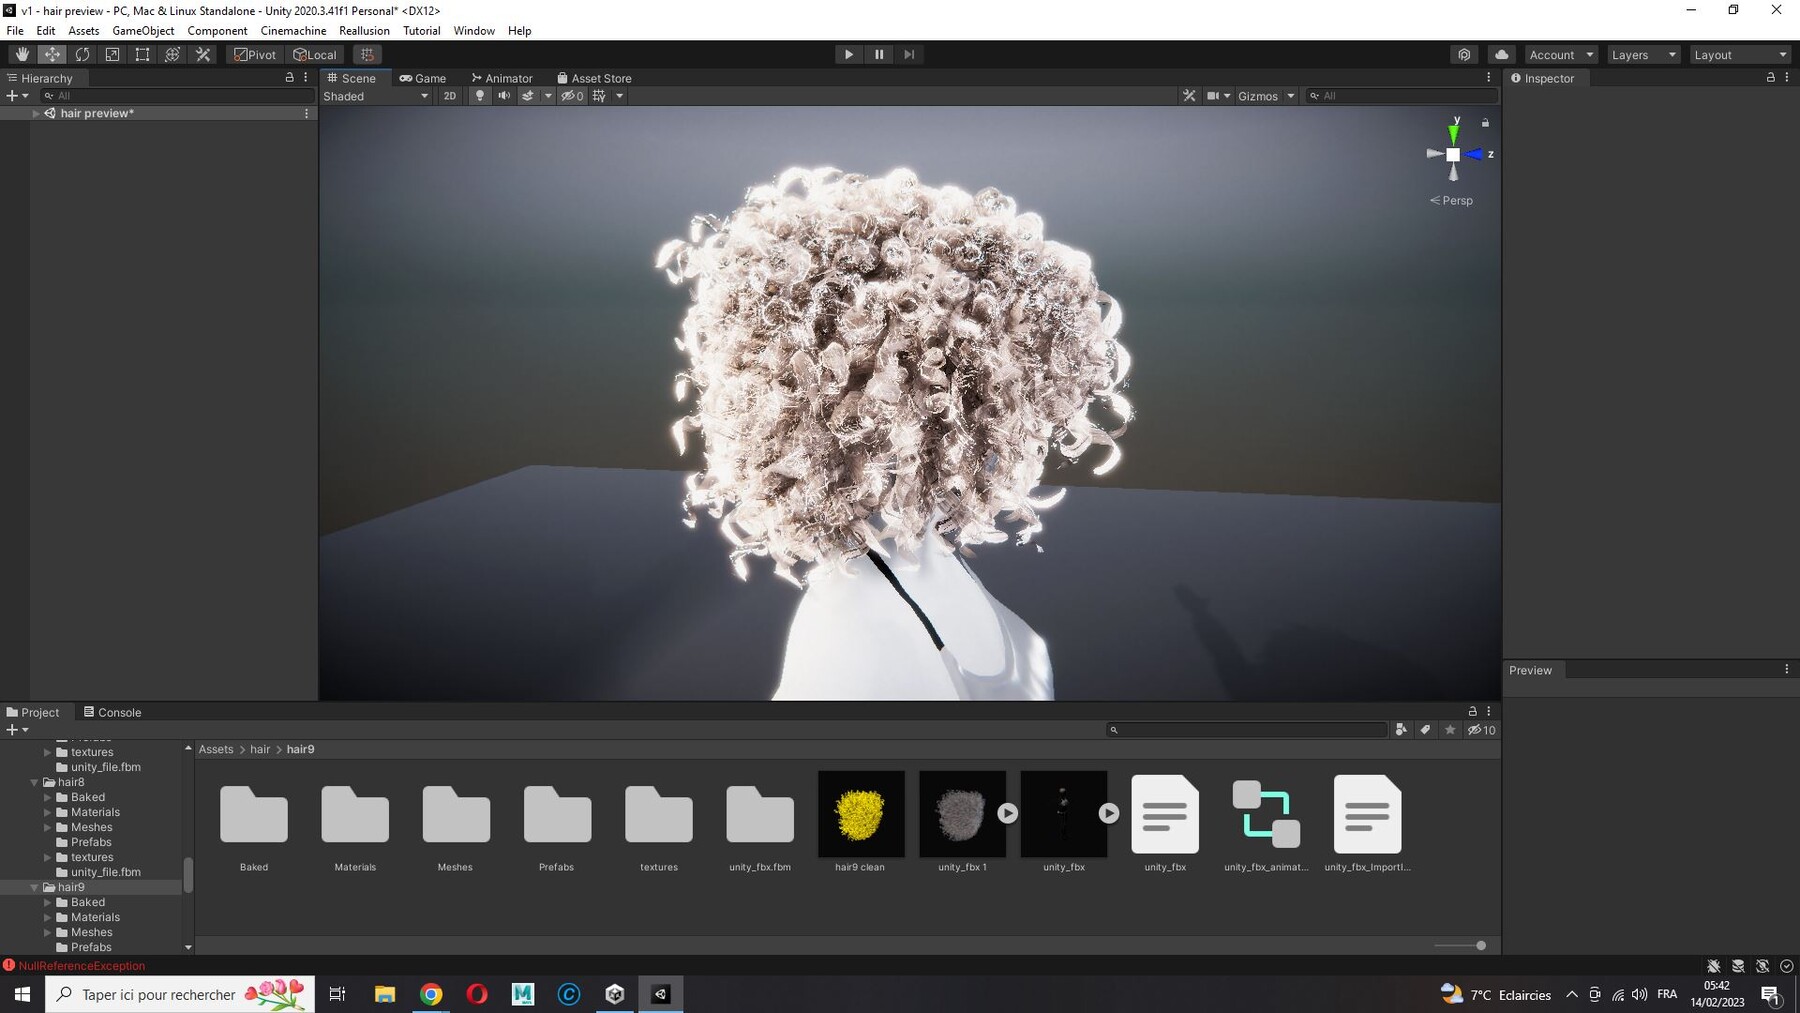Open hair preview scene options menu
1800x1013 pixels.
(306, 114)
